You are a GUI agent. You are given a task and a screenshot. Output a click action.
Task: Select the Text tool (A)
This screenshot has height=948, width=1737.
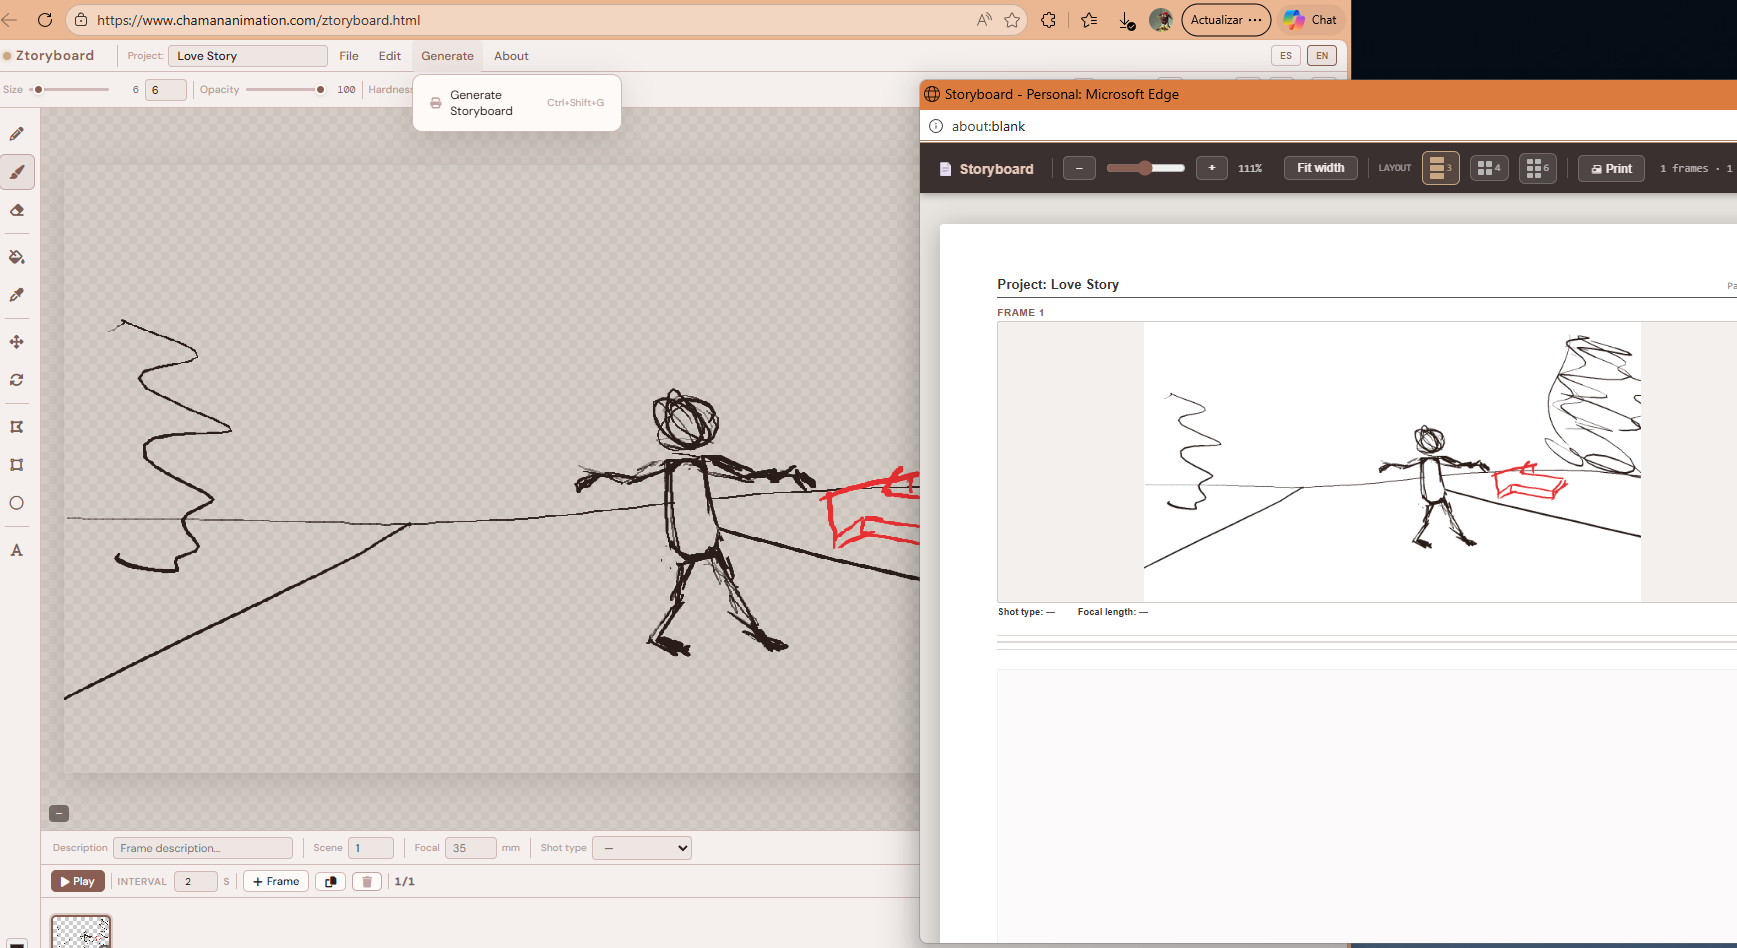17,550
